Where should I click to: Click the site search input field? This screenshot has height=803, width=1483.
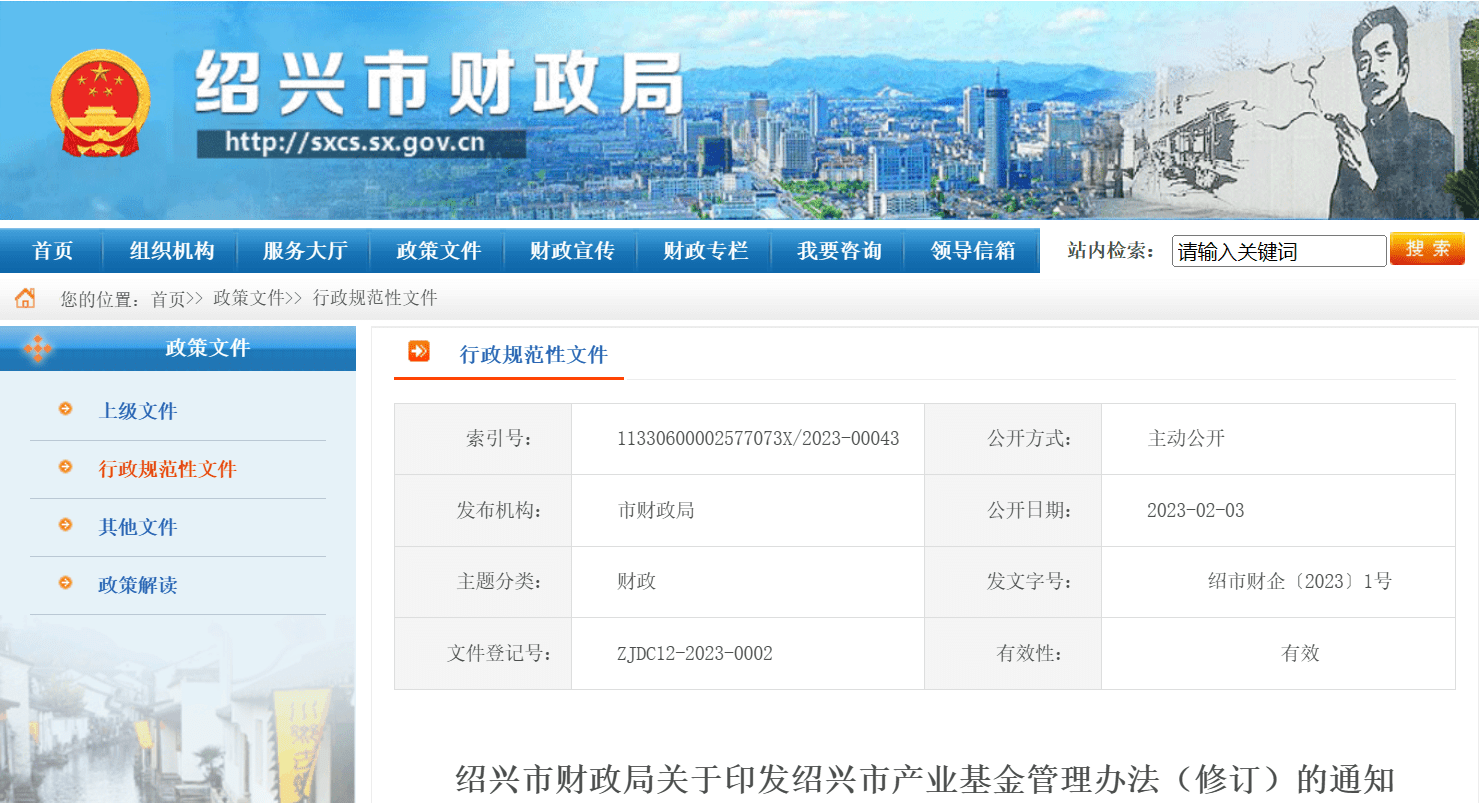coord(1279,251)
